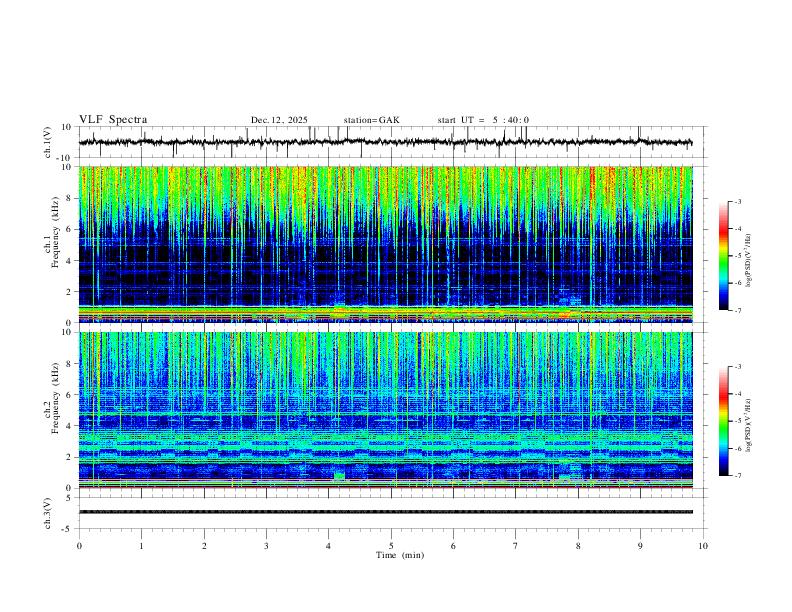
Task: Click the time axis tick label '9'
Action: click(x=640, y=546)
